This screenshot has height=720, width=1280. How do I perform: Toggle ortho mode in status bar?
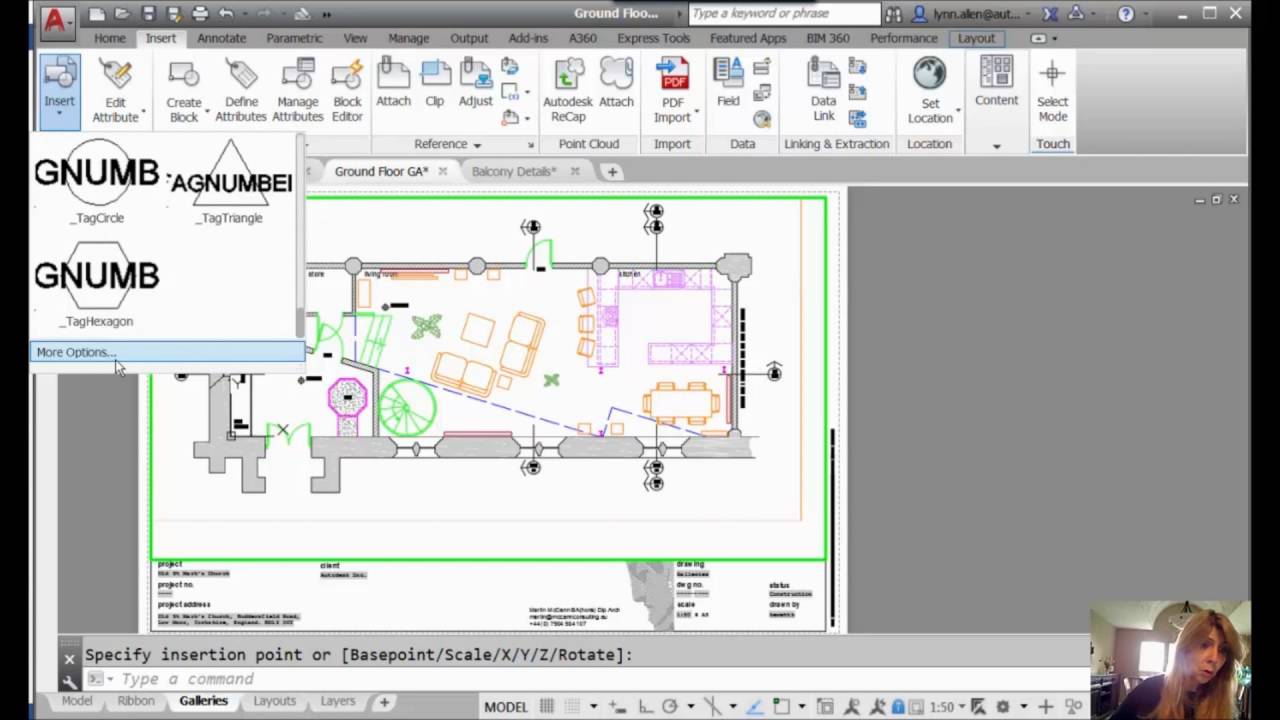point(646,706)
